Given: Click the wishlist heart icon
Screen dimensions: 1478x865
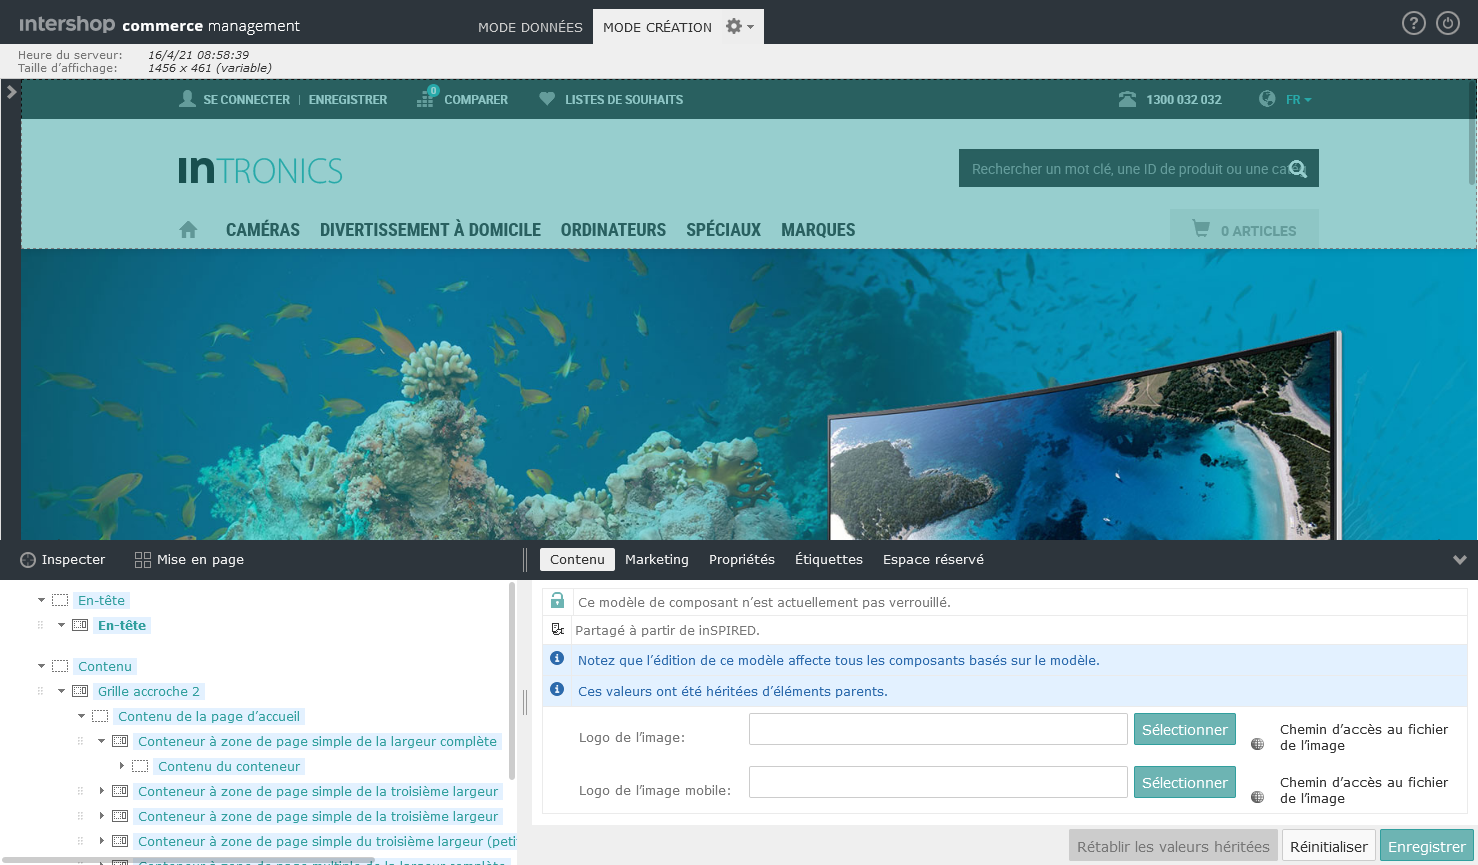Looking at the screenshot, I should [547, 99].
